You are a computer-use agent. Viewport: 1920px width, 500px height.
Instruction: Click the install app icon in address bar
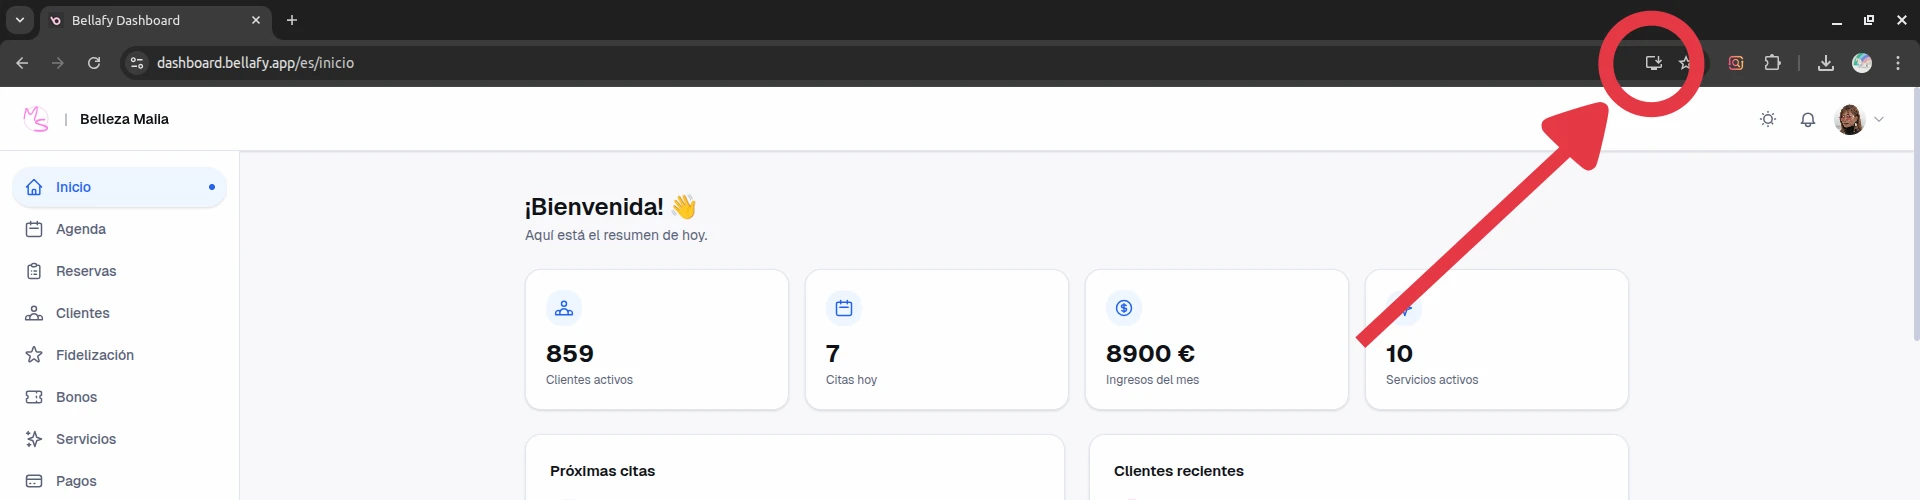point(1653,63)
